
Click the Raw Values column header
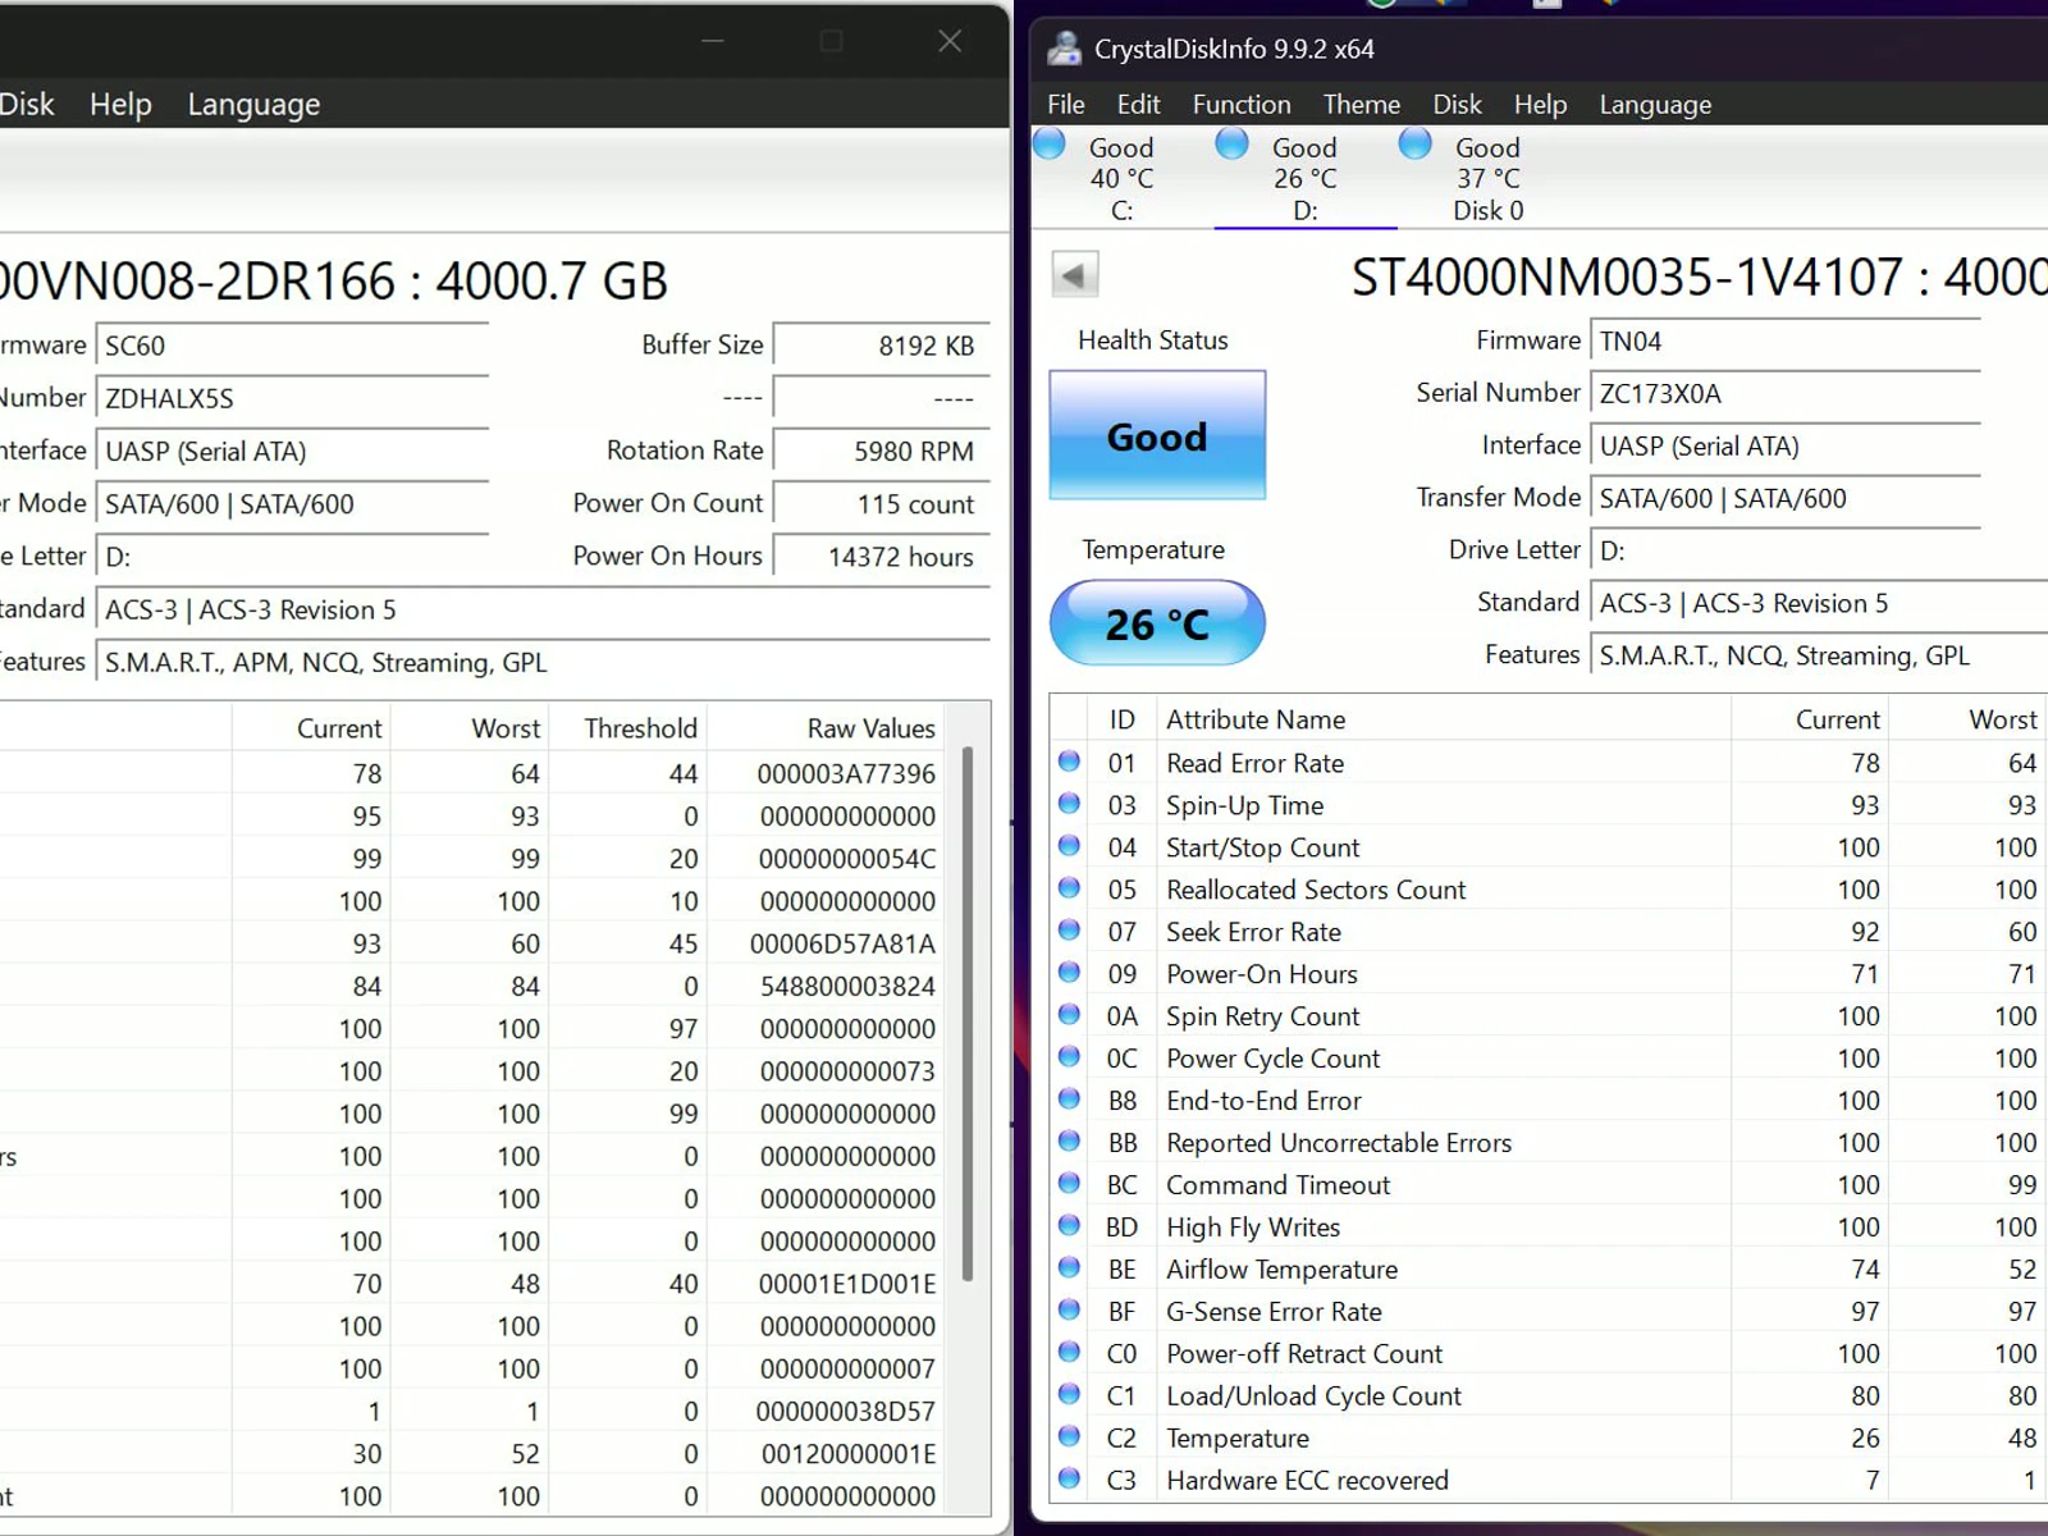[870, 728]
